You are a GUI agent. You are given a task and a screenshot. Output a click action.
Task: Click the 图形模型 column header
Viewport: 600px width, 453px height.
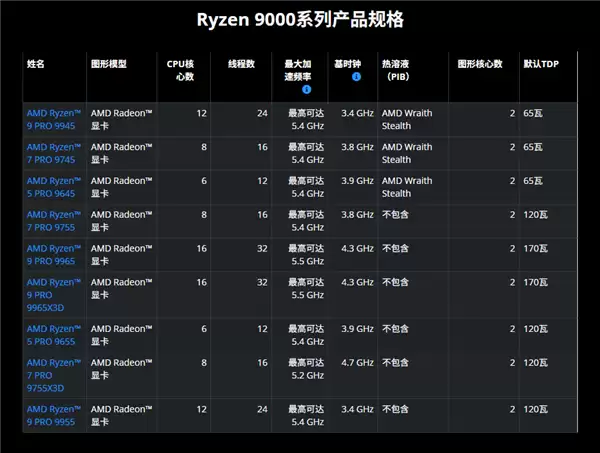(x=109, y=64)
